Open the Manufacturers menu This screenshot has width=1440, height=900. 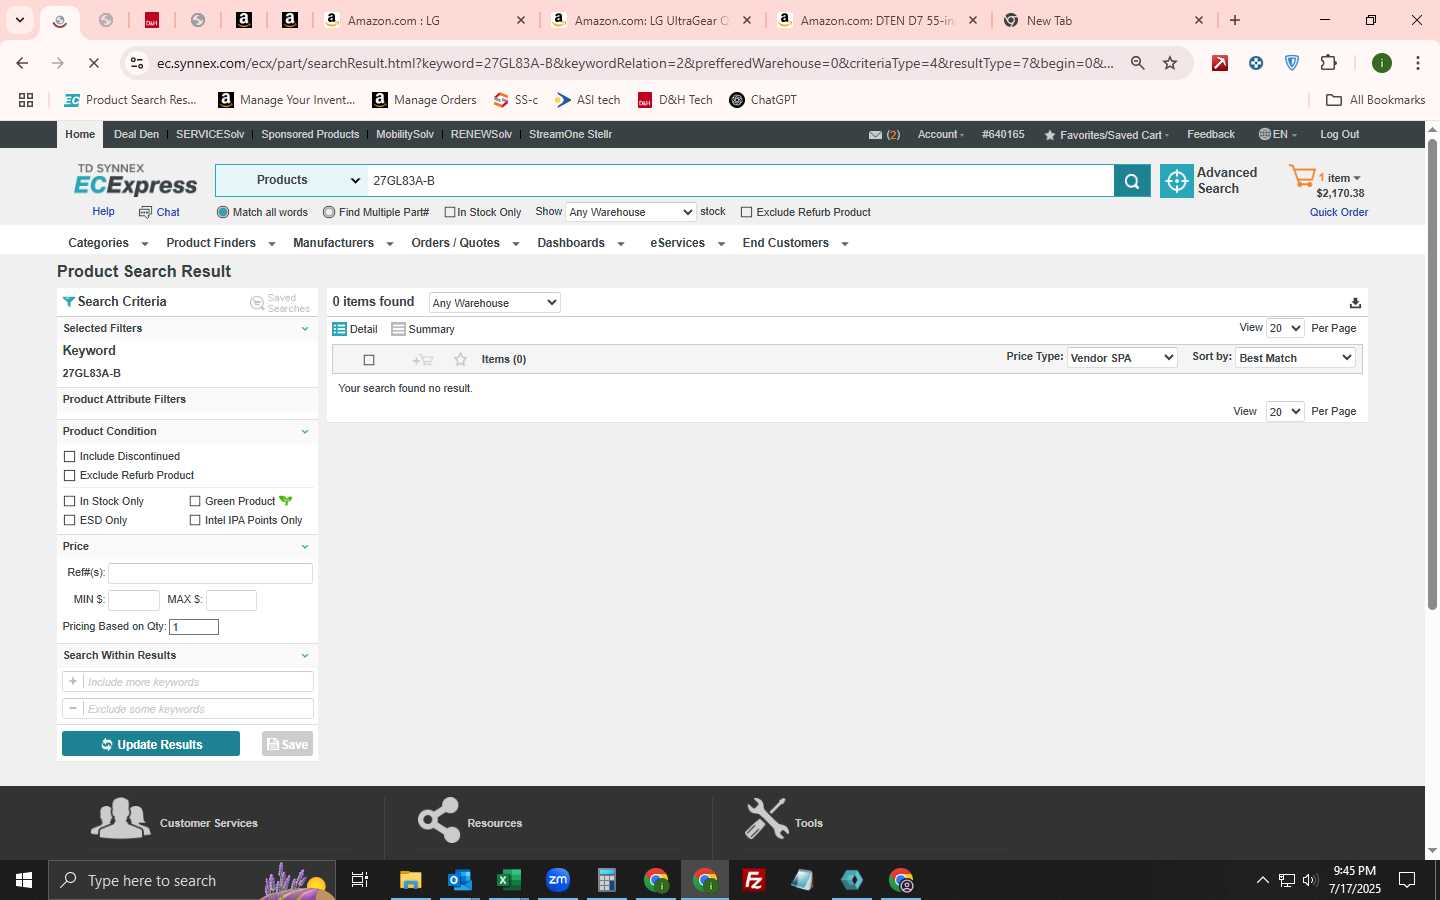tap(343, 243)
